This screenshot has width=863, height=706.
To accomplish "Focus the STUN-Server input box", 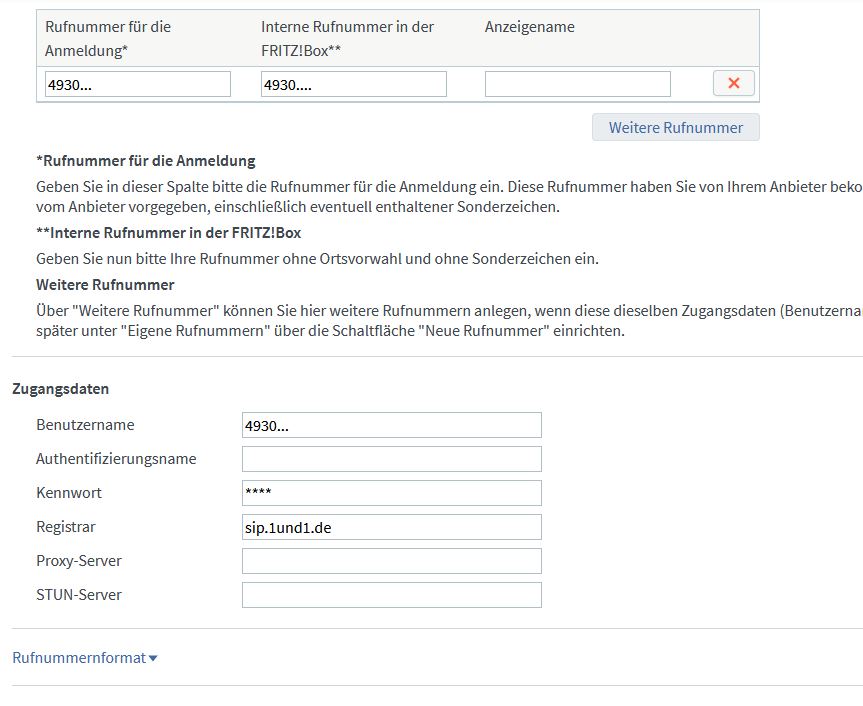I will 391,595.
